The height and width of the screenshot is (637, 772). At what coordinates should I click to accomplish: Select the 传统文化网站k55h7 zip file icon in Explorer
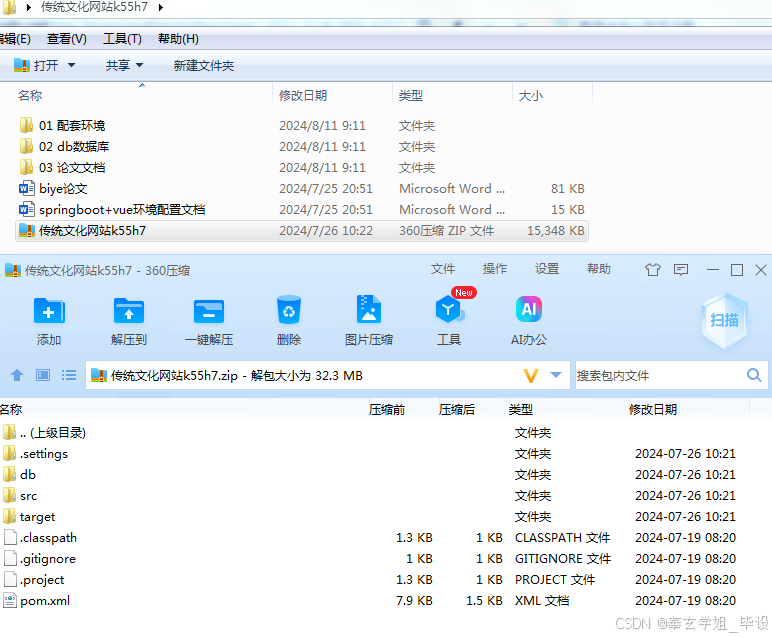tap(27, 230)
